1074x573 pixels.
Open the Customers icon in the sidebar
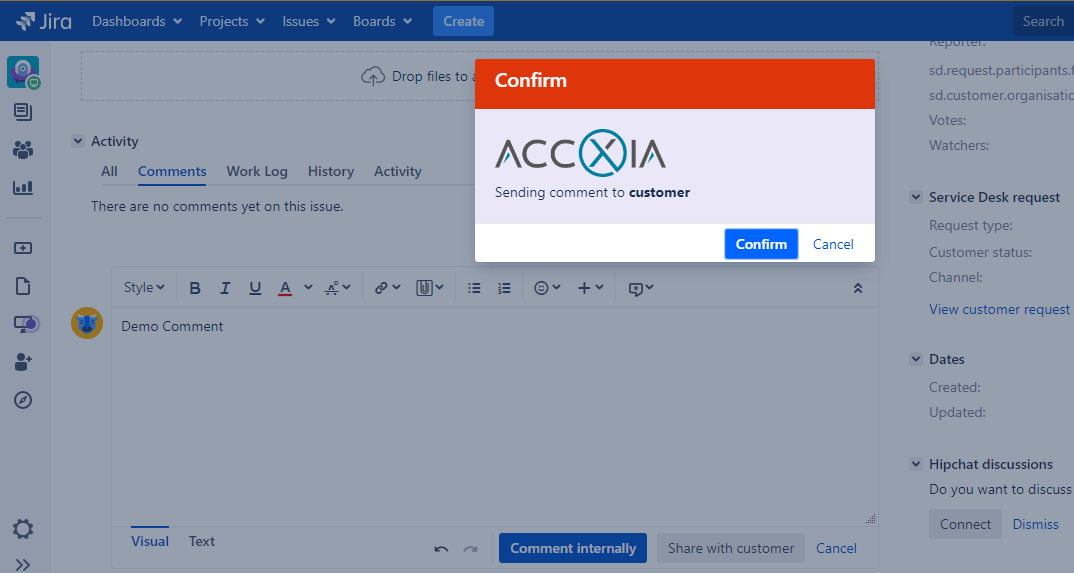point(23,150)
